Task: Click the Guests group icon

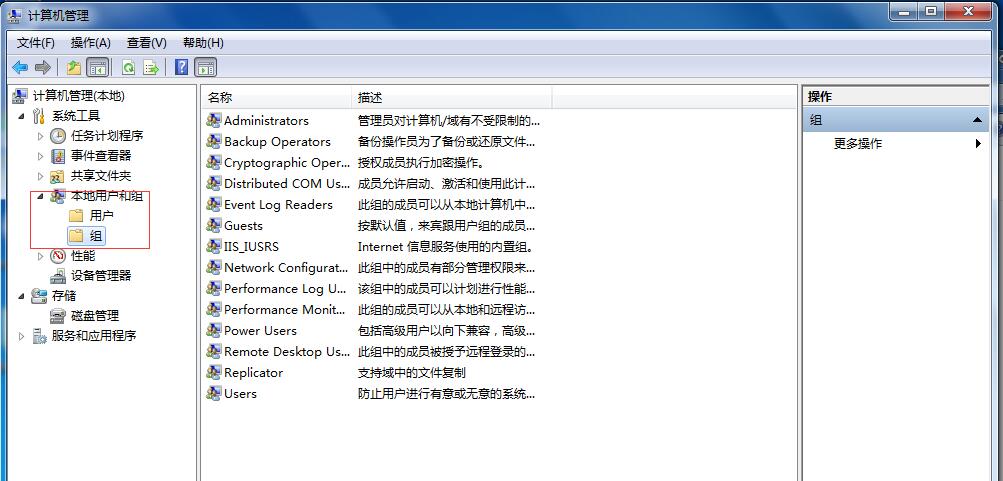Action: pyautogui.click(x=214, y=225)
